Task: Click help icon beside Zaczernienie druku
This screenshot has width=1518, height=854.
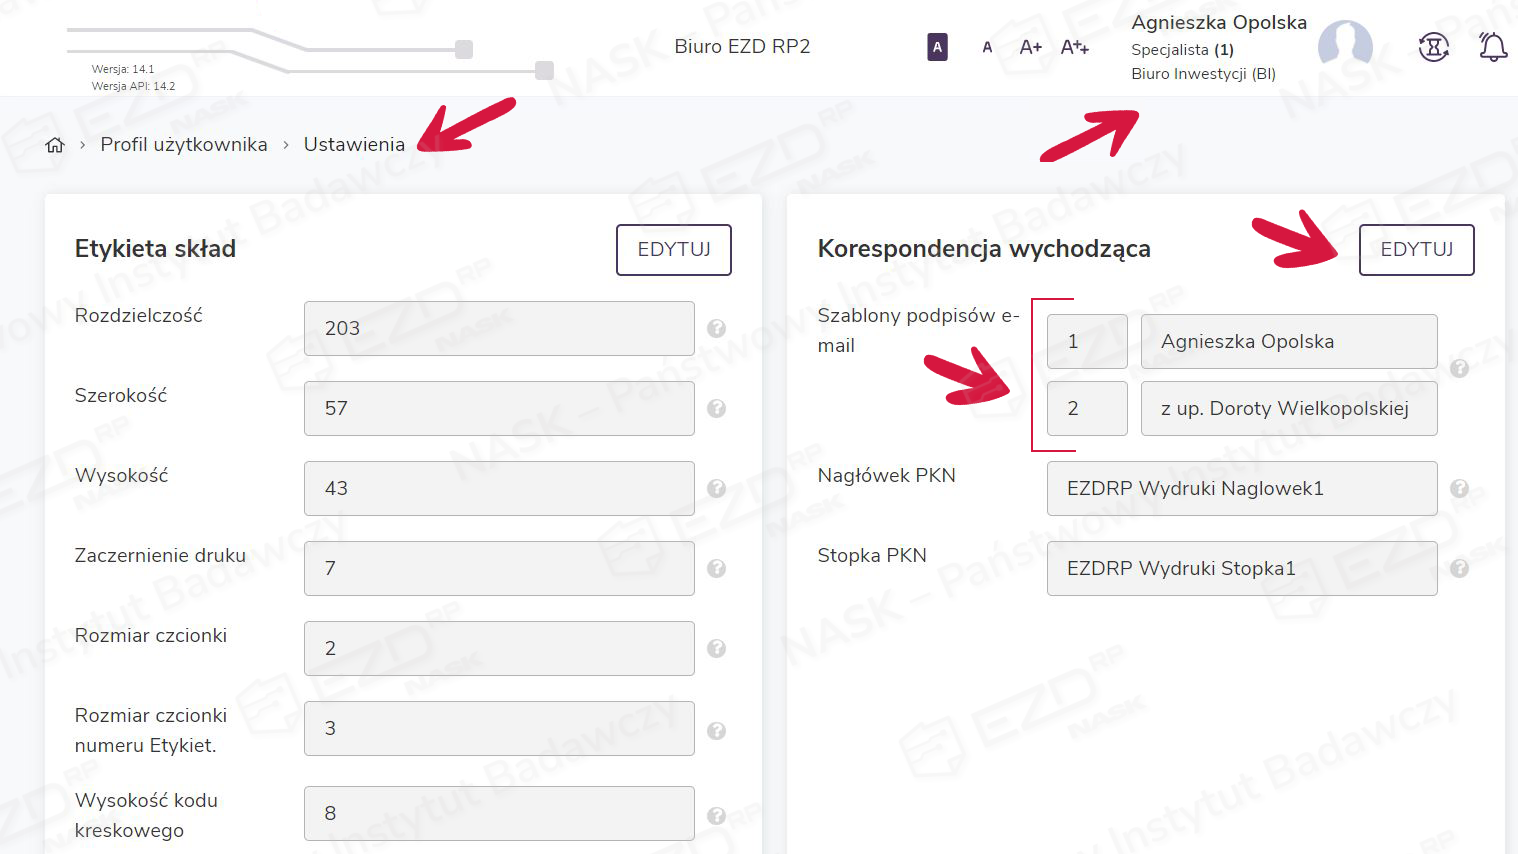Action: (716, 568)
